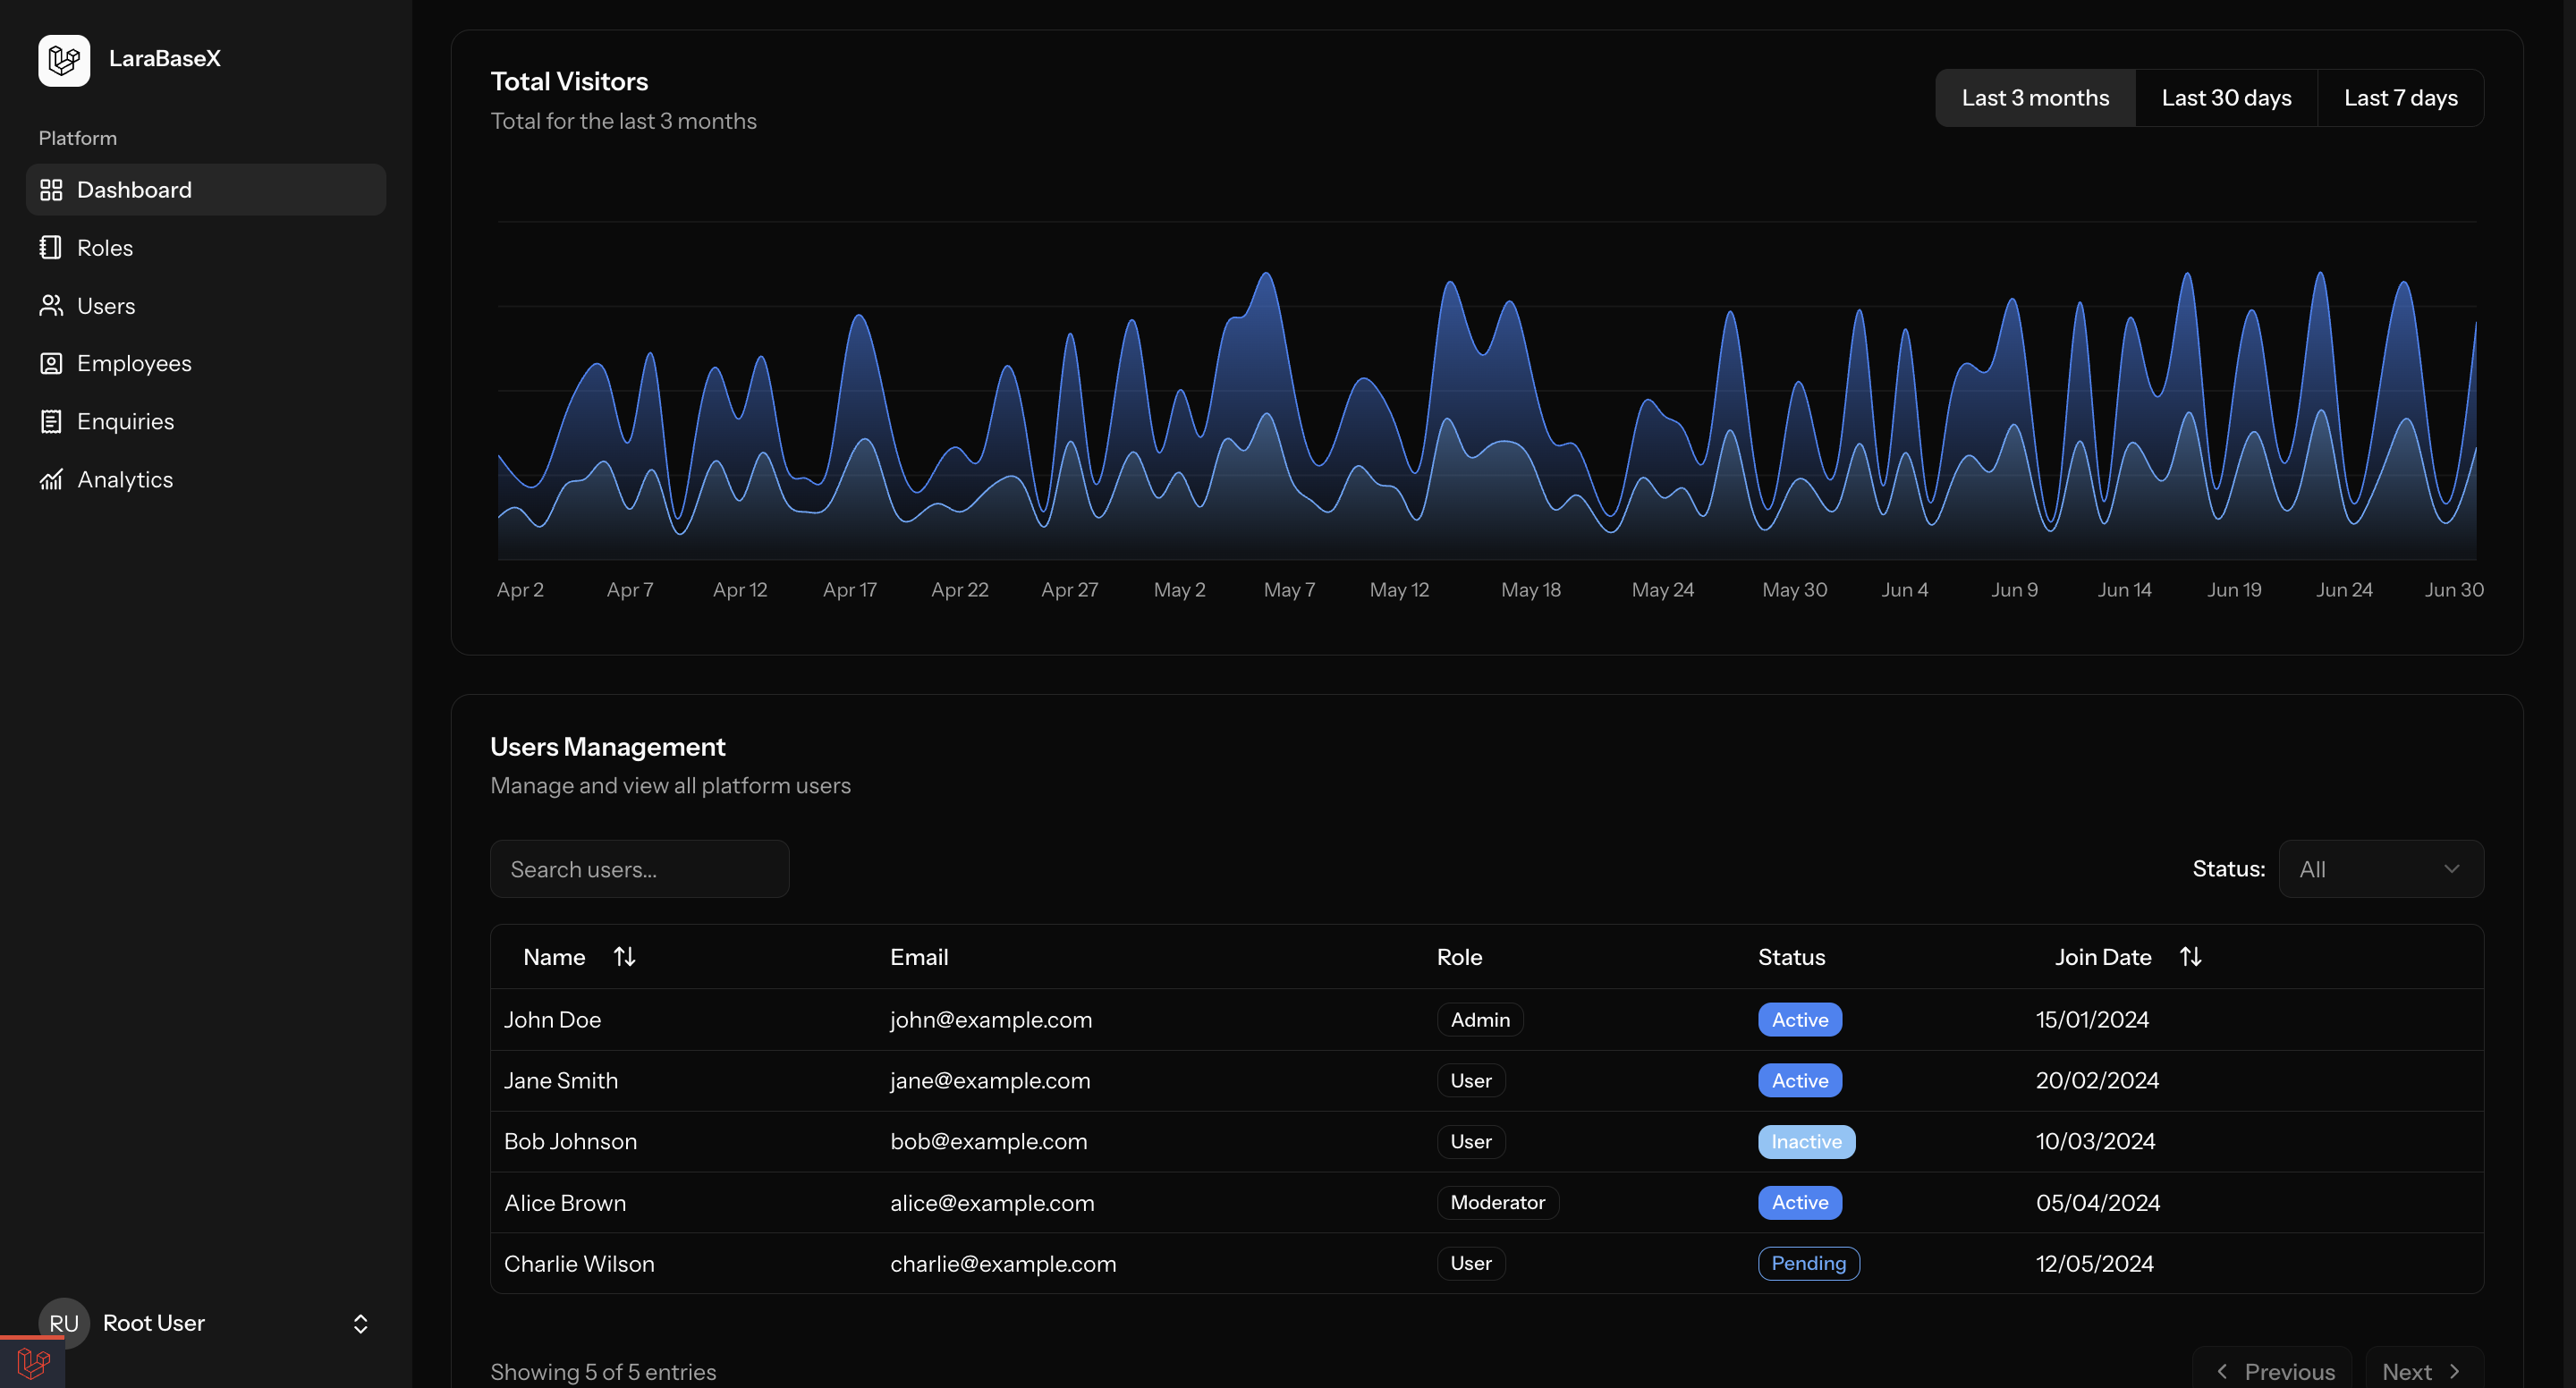
Task: Go to the Users page
Action: pyautogui.click(x=206, y=305)
